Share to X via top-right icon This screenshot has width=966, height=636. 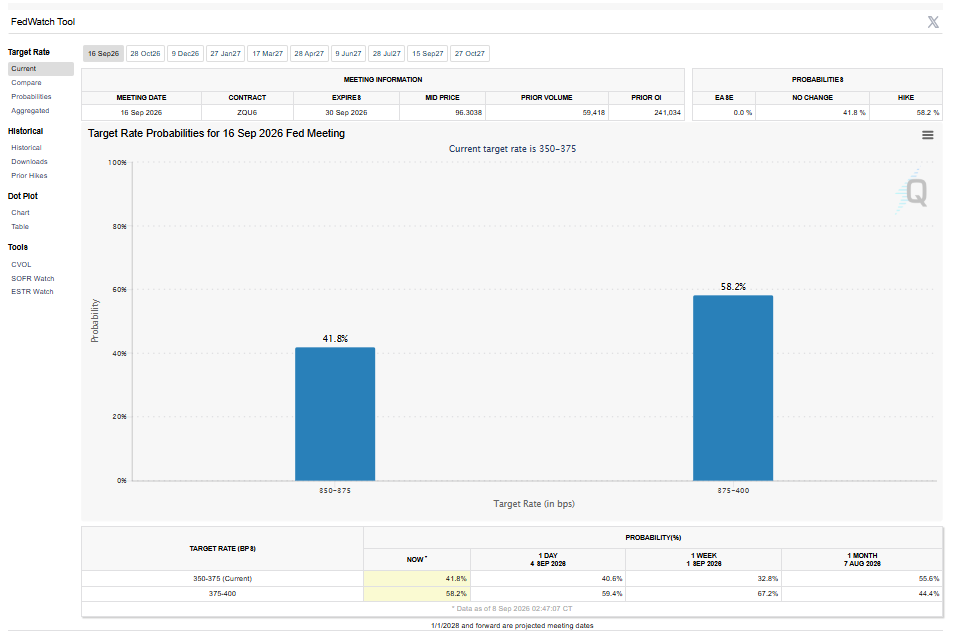933,22
